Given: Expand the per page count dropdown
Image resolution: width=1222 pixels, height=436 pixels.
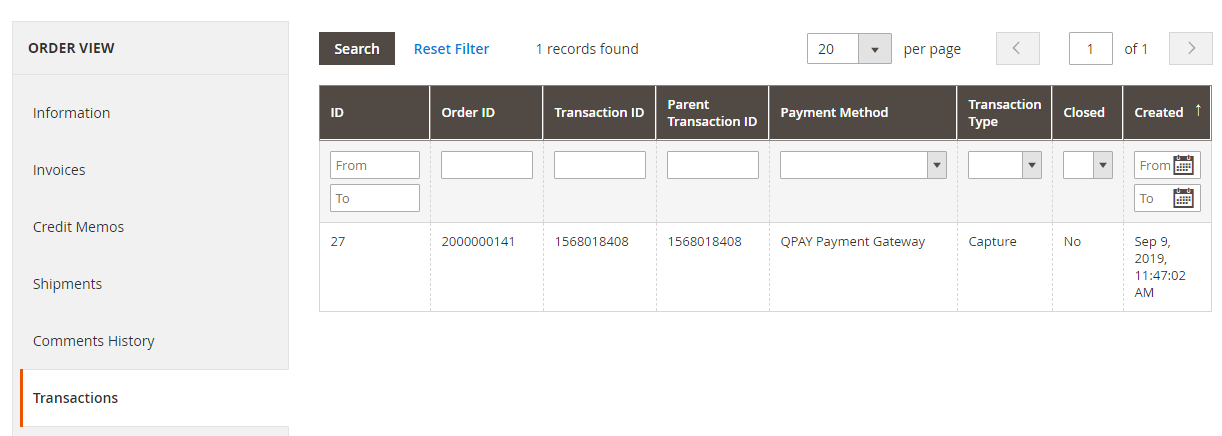Looking at the screenshot, I should [875, 49].
